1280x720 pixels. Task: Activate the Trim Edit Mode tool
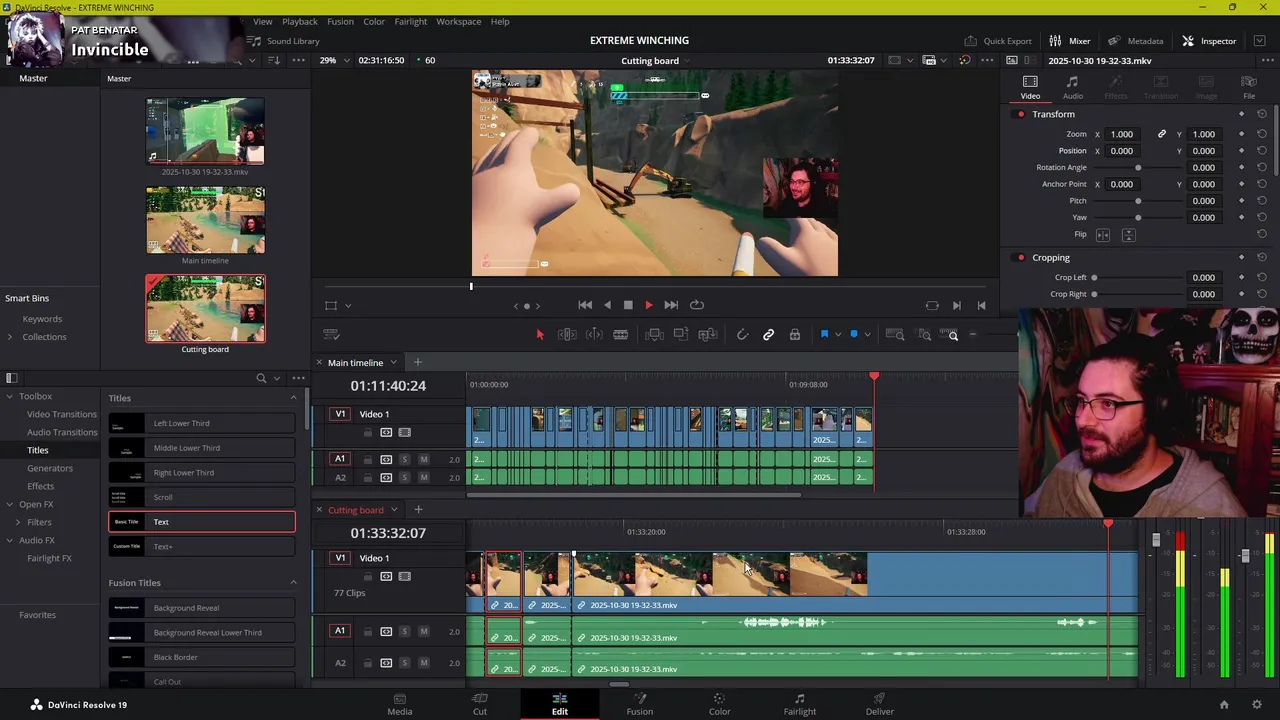point(567,335)
